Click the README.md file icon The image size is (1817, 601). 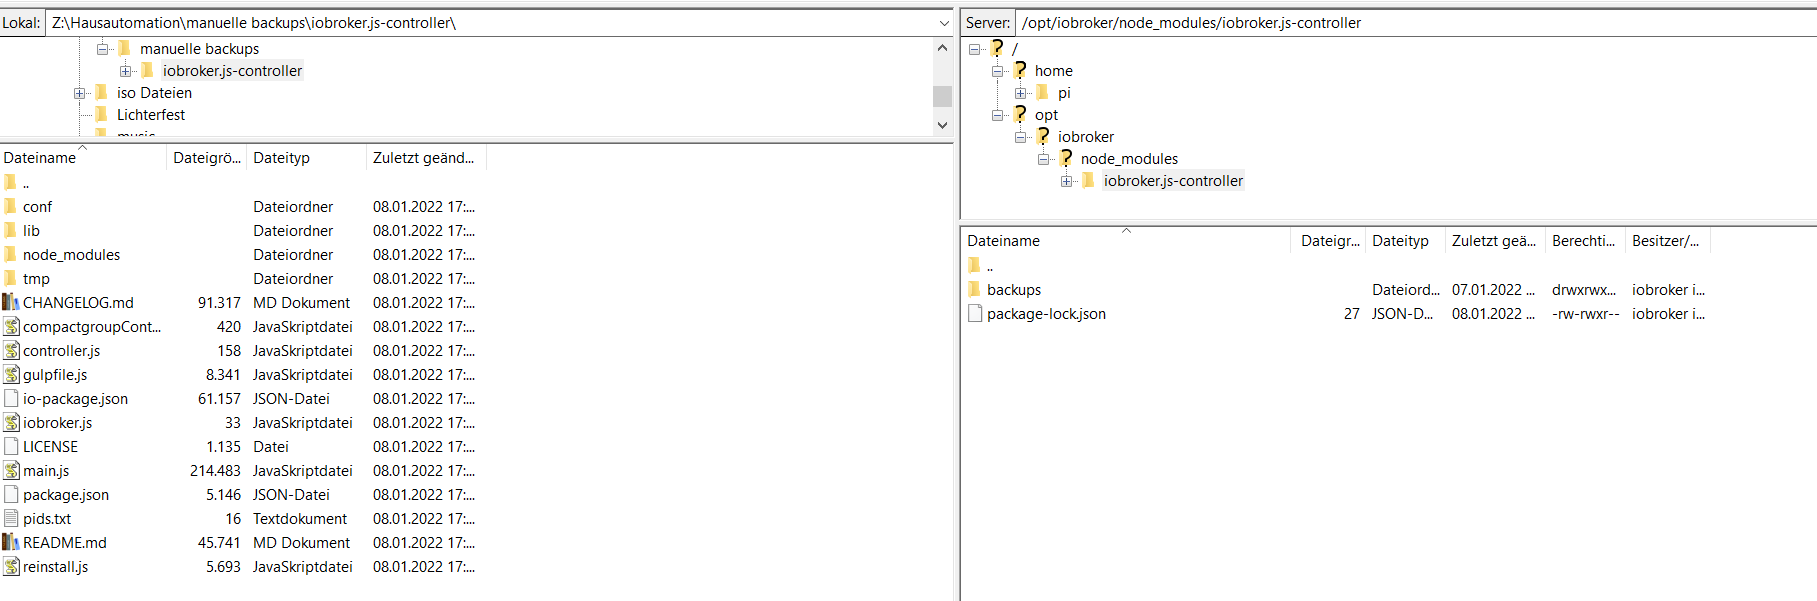coord(11,542)
